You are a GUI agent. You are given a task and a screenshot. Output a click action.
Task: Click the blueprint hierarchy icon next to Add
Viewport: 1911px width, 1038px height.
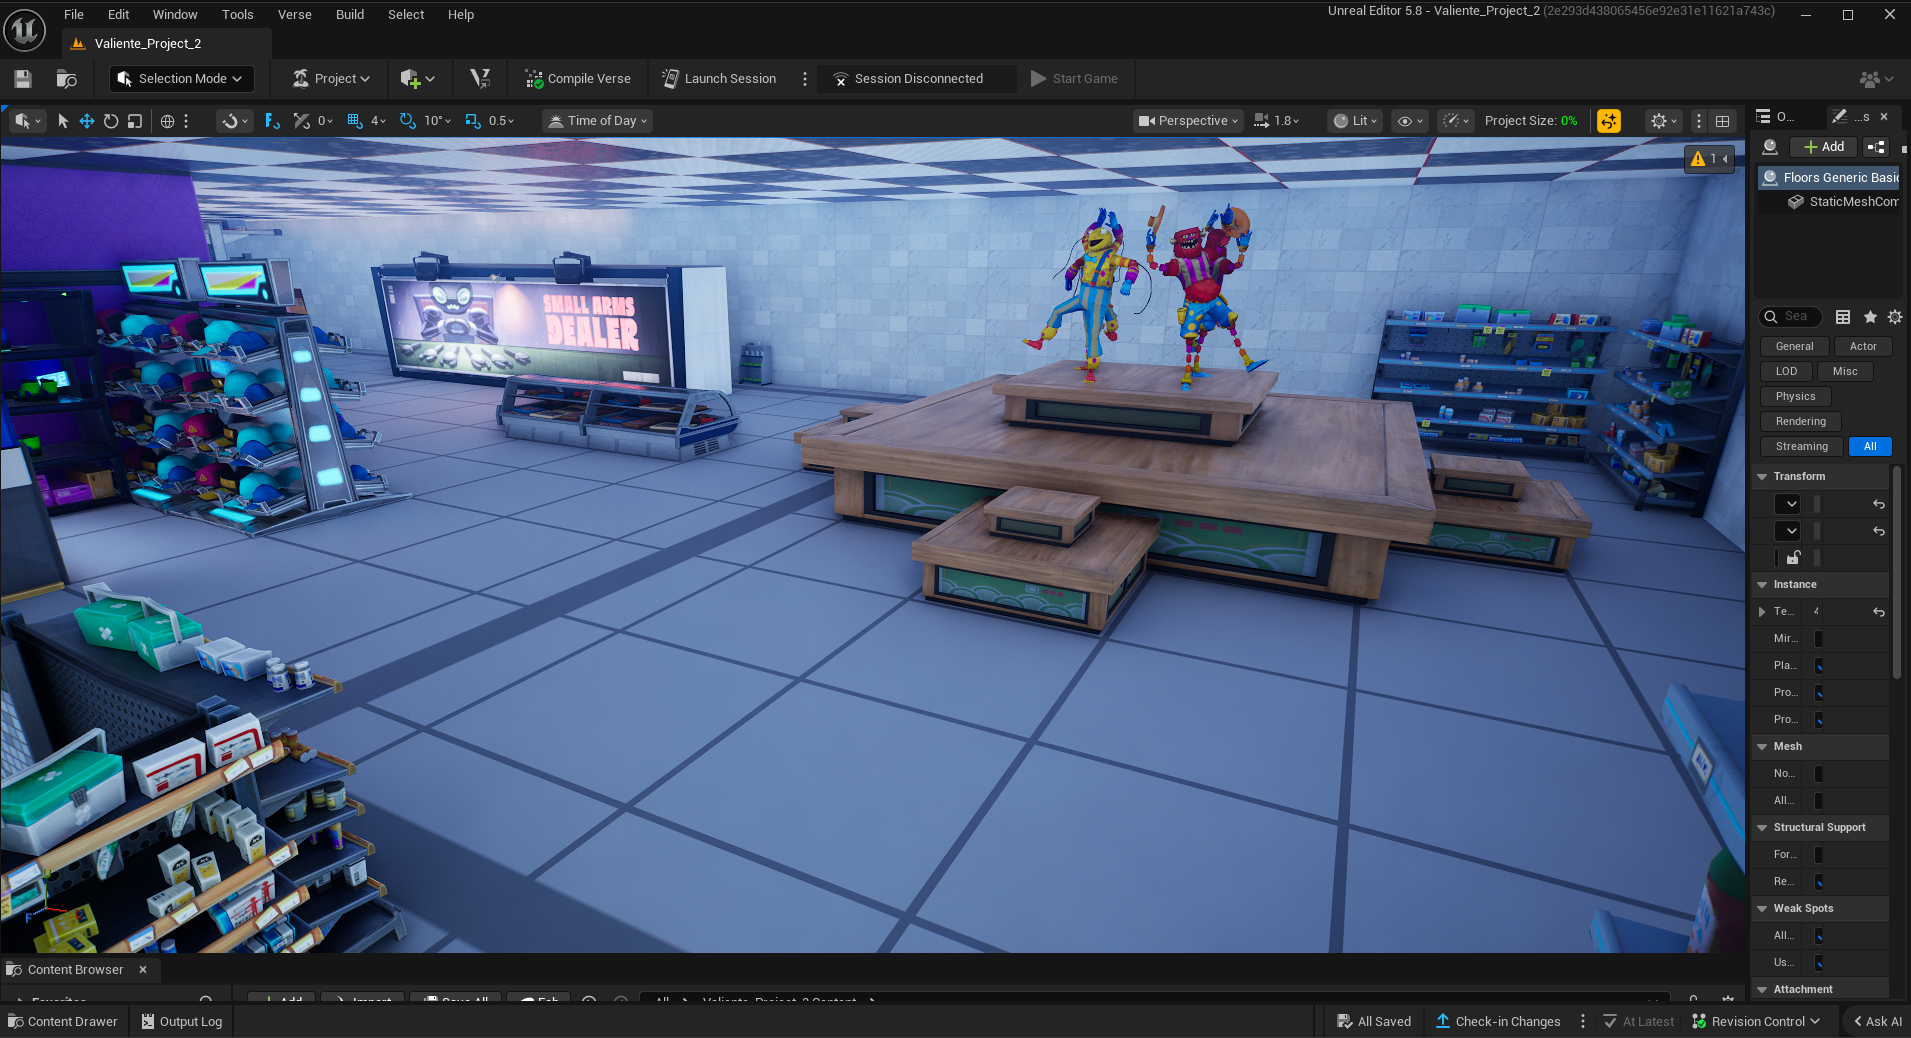click(x=1876, y=147)
